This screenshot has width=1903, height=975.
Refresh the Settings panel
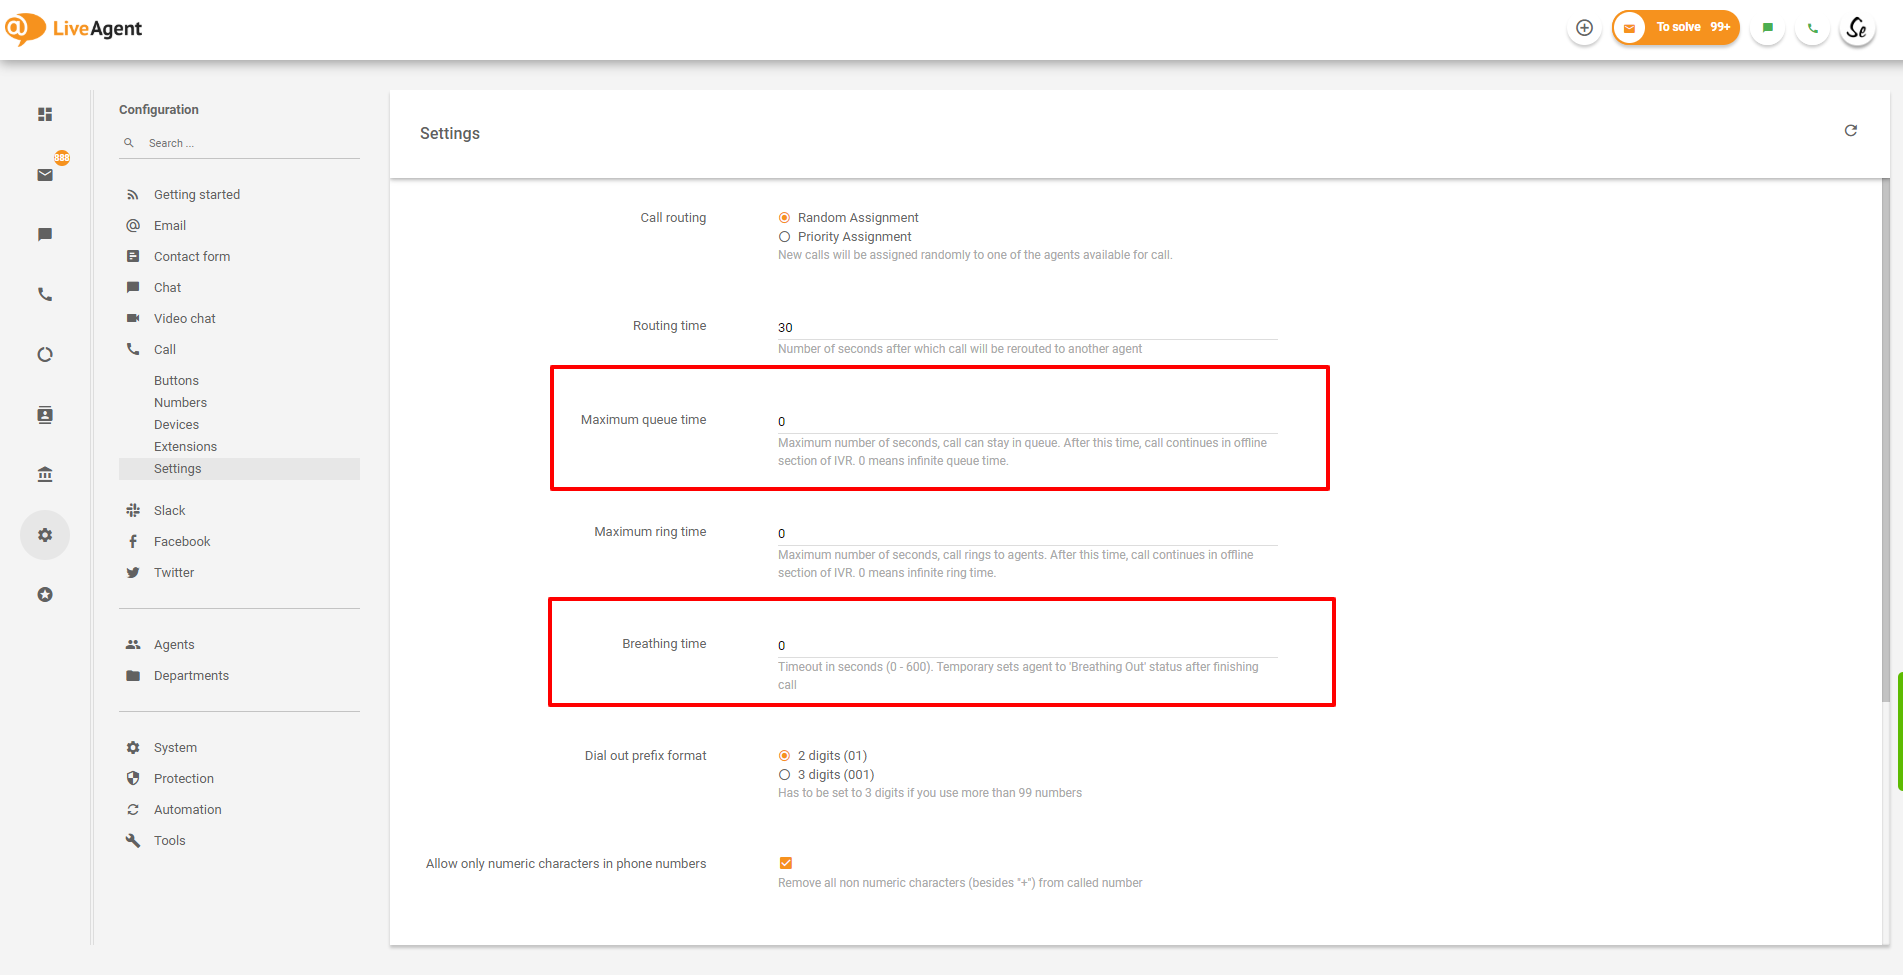[1851, 131]
